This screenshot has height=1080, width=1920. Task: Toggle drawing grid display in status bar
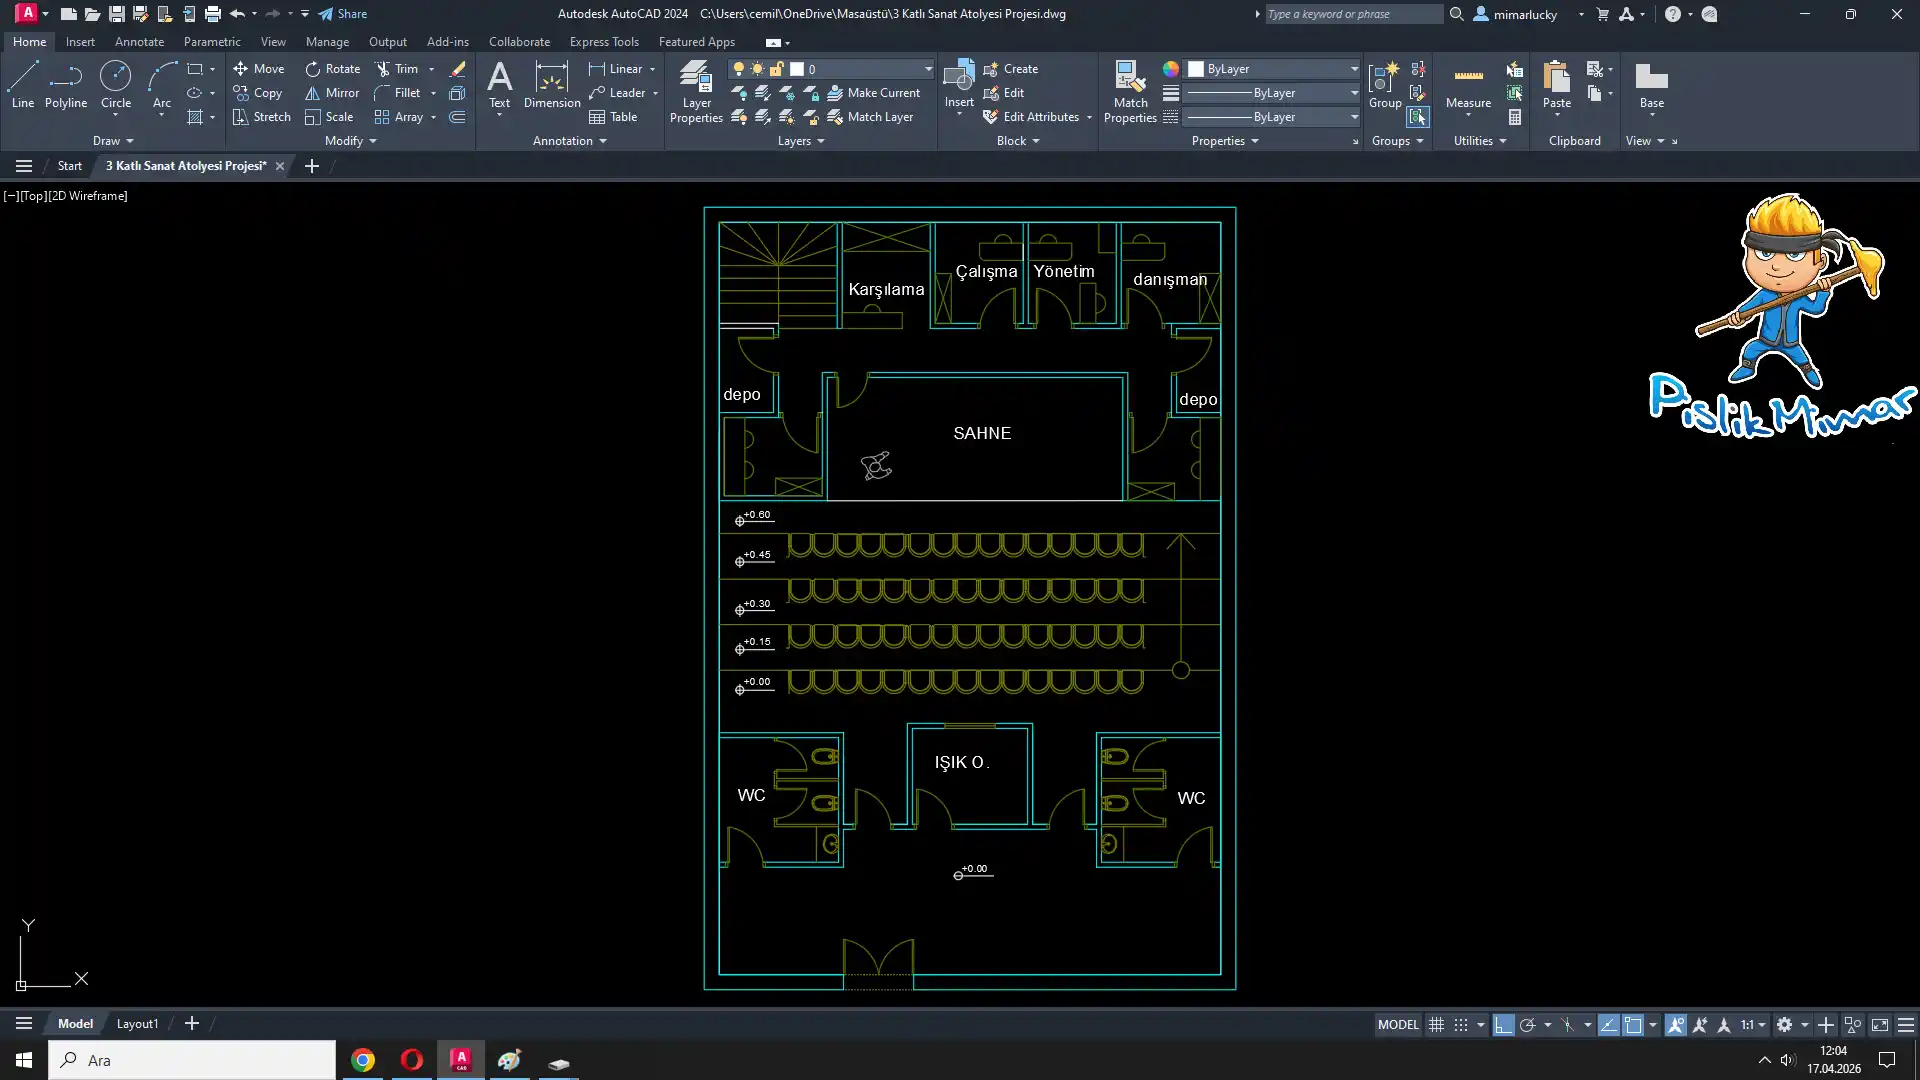coord(1436,1025)
